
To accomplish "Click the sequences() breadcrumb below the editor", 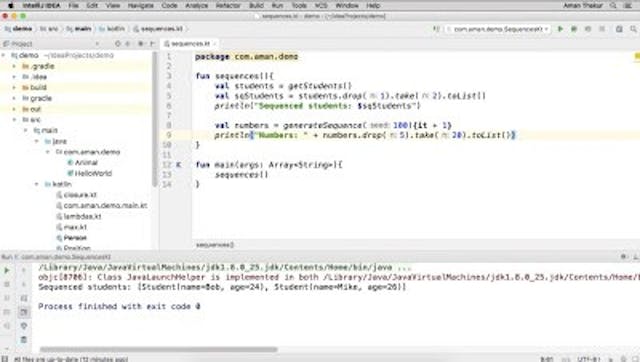I will click(x=215, y=245).
